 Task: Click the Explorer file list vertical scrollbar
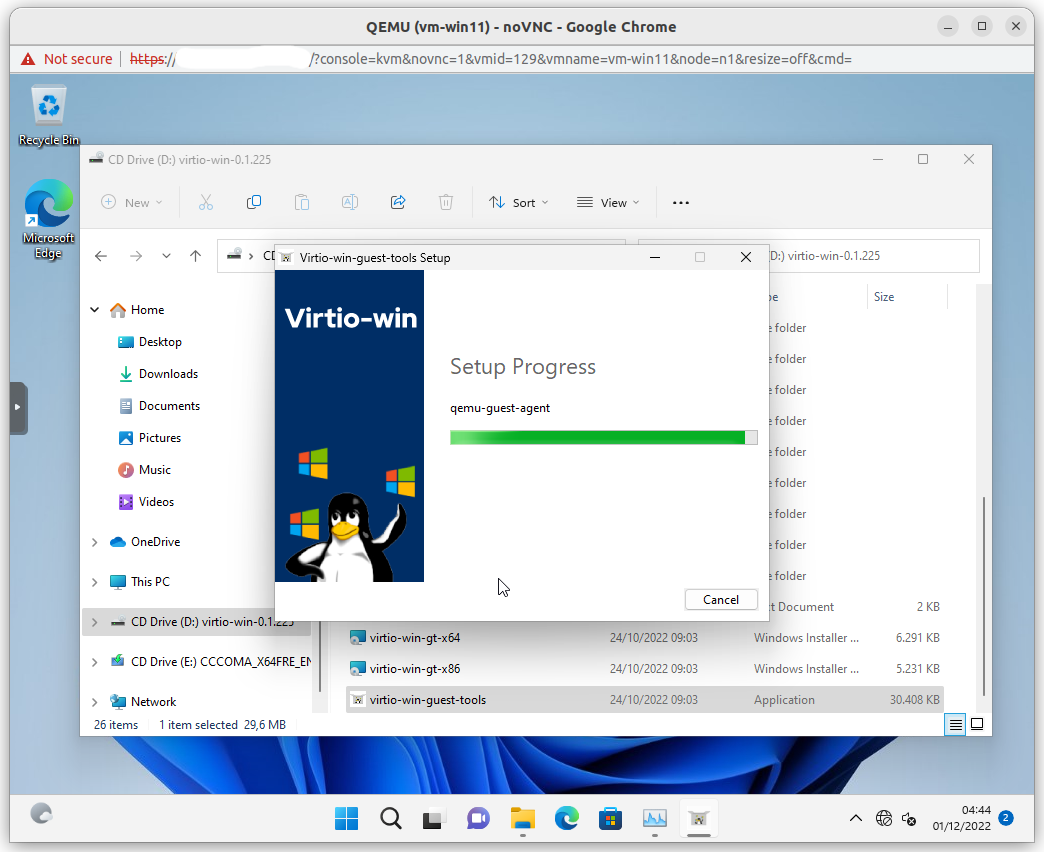983,596
